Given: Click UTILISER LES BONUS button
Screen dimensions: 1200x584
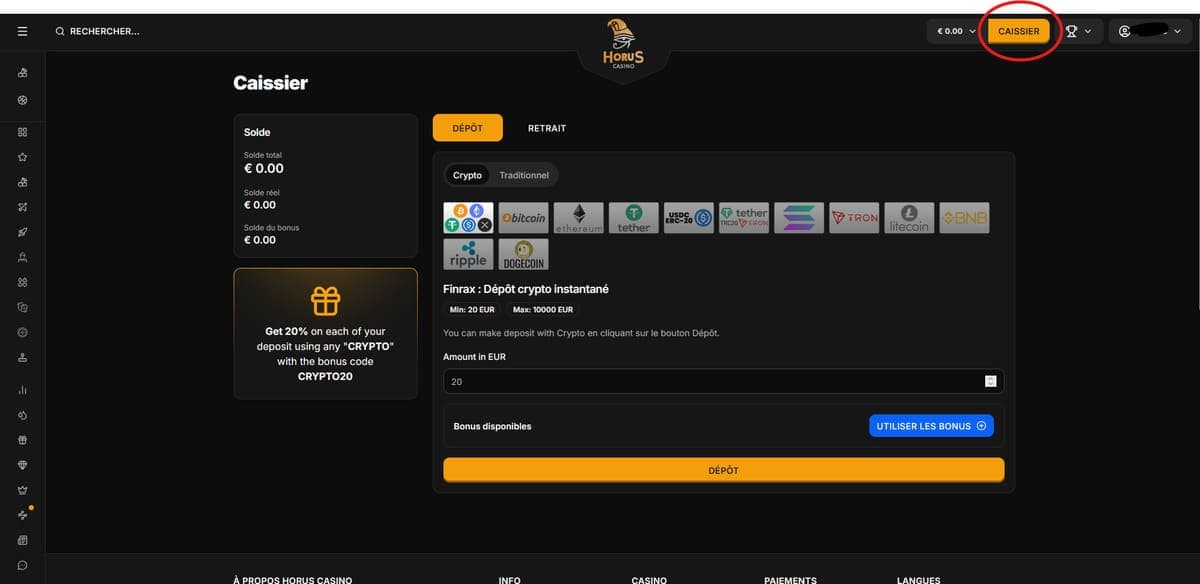Looking at the screenshot, I should (931, 426).
